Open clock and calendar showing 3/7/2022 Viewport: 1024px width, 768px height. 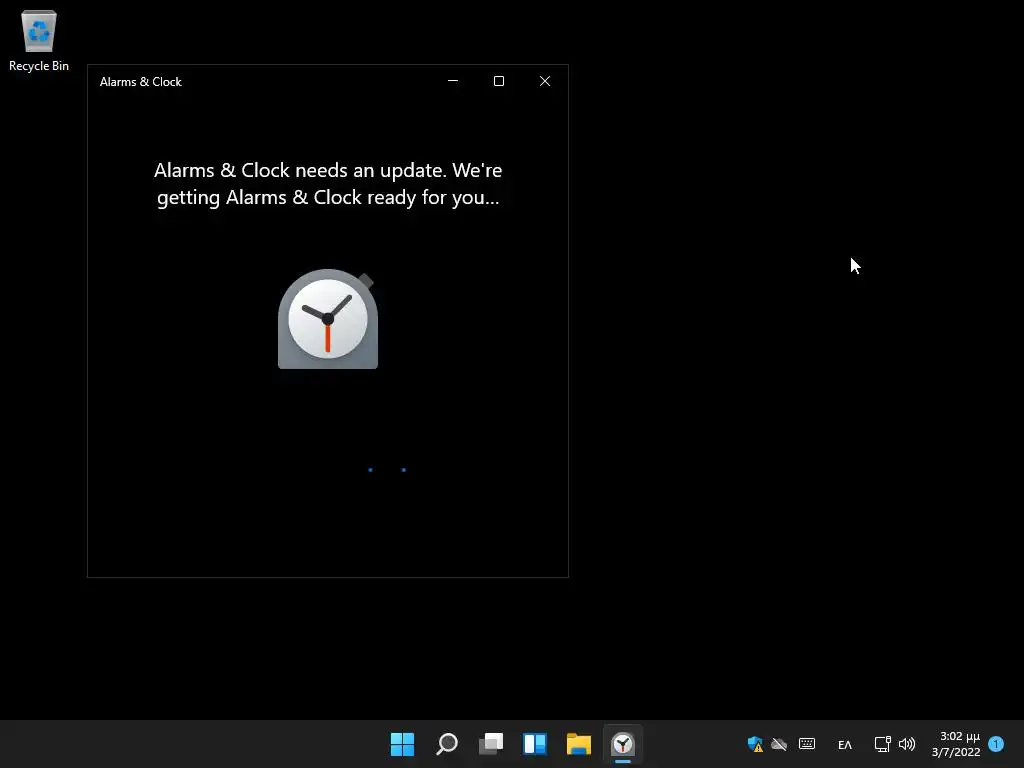point(956,744)
